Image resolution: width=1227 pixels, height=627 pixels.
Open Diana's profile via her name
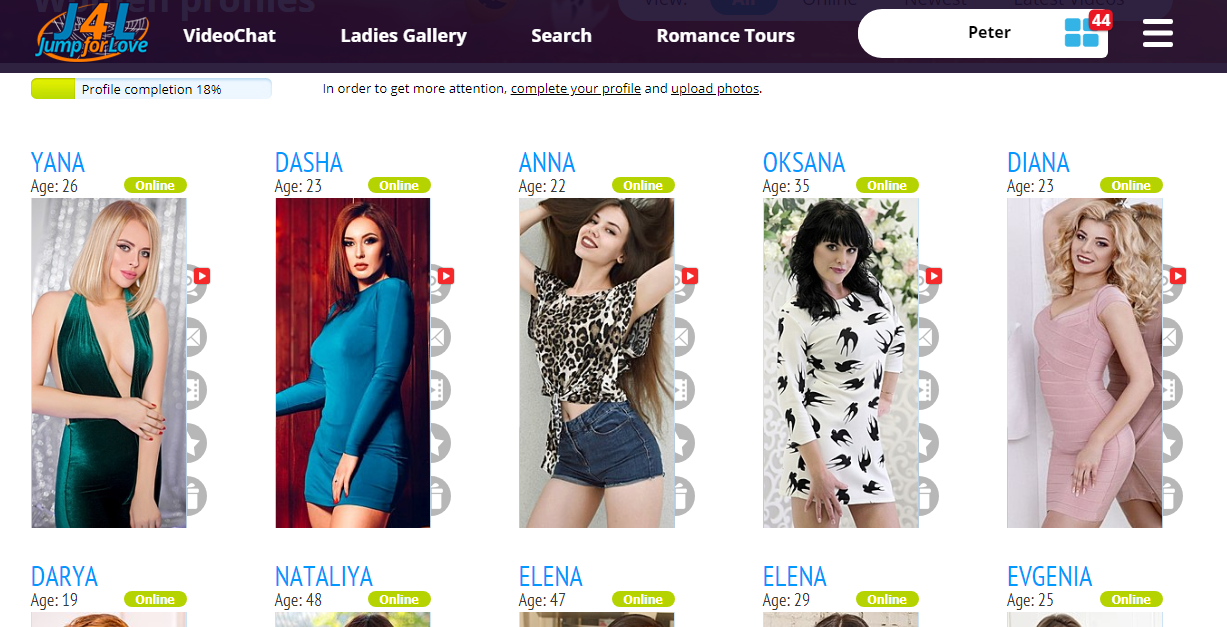pos(1038,163)
